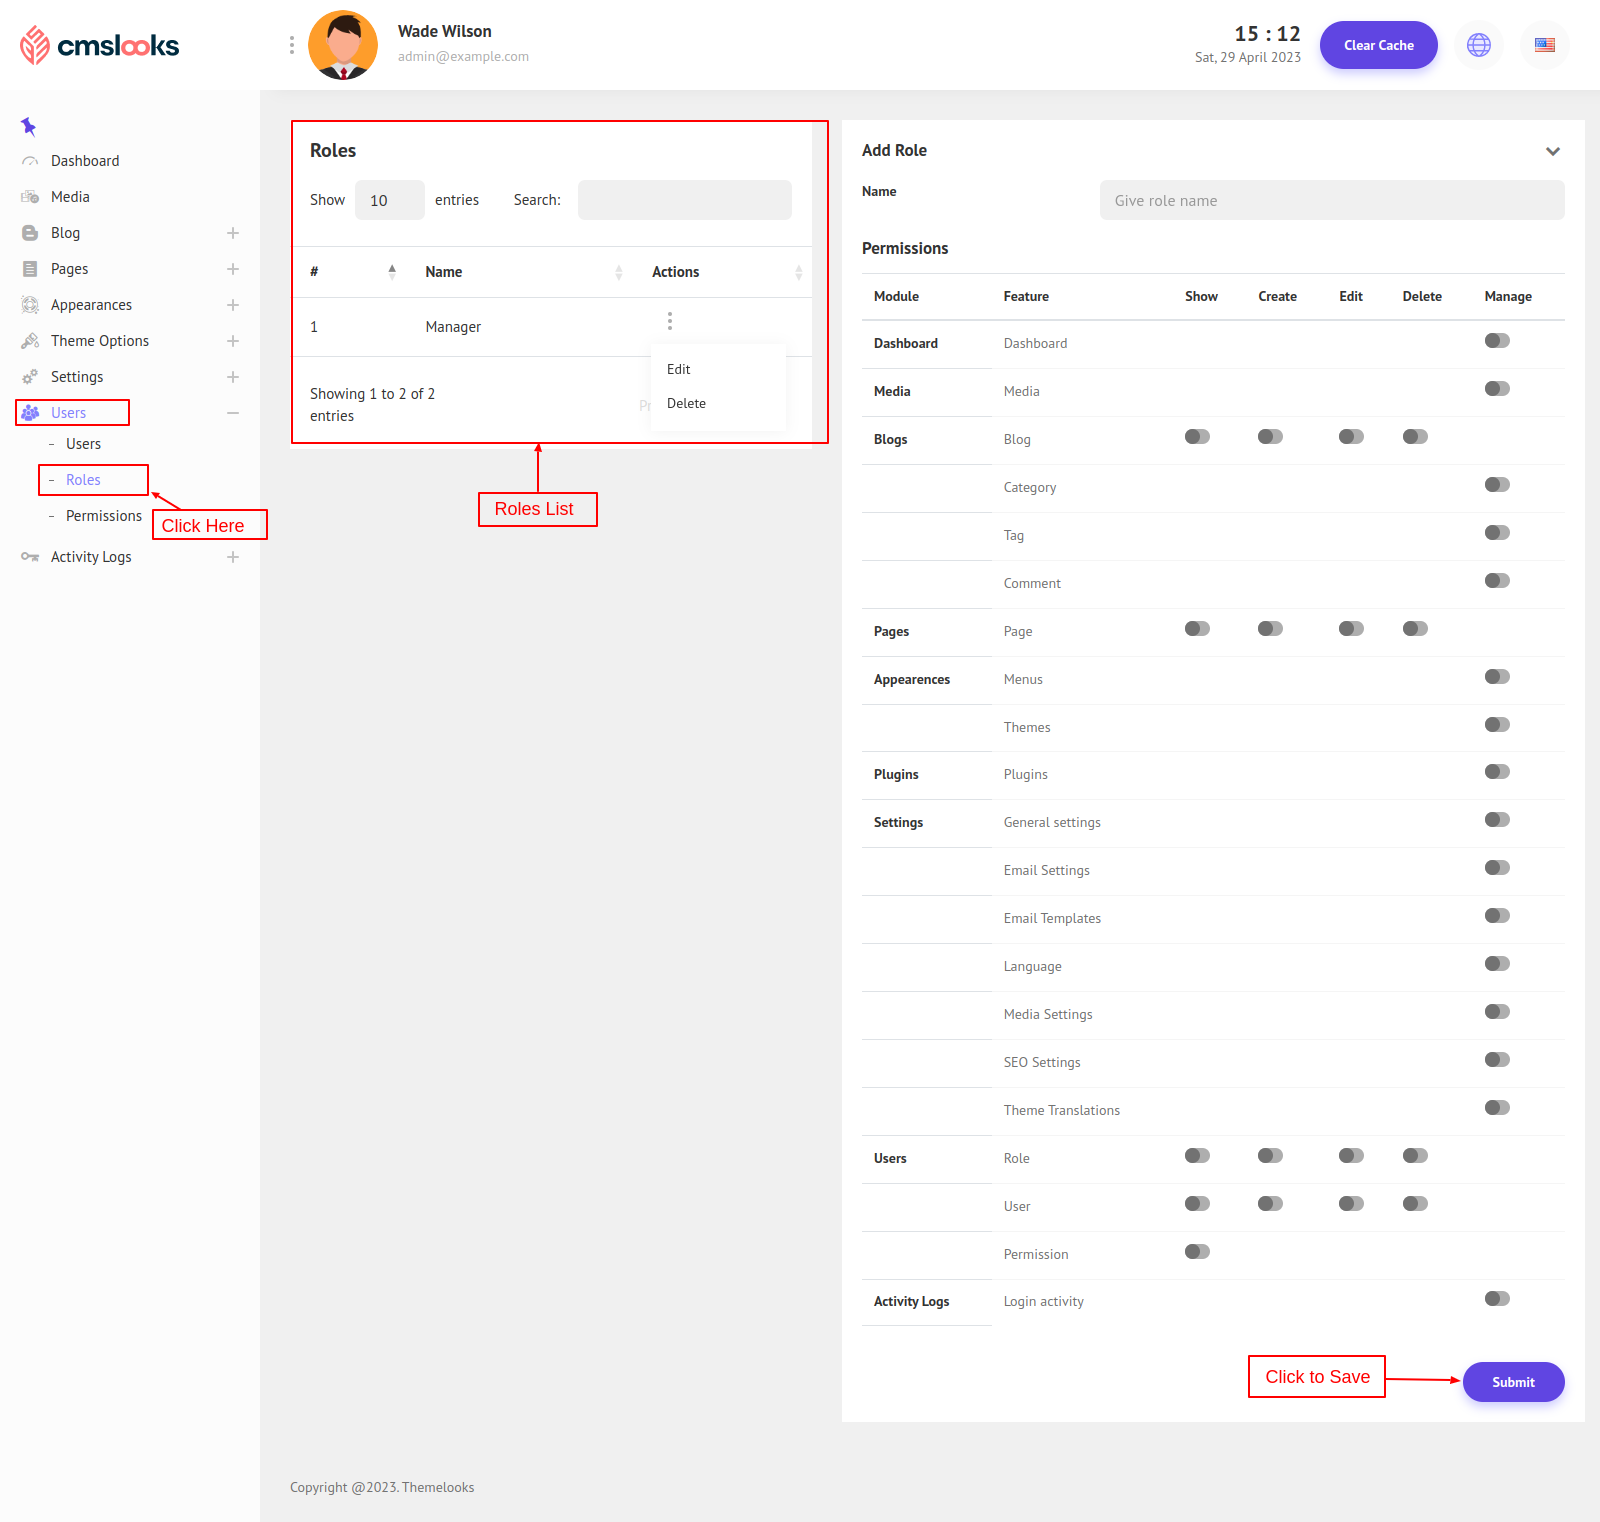This screenshot has height=1522, width=1600.
Task: Click the Clear Cache button
Action: pyautogui.click(x=1378, y=45)
